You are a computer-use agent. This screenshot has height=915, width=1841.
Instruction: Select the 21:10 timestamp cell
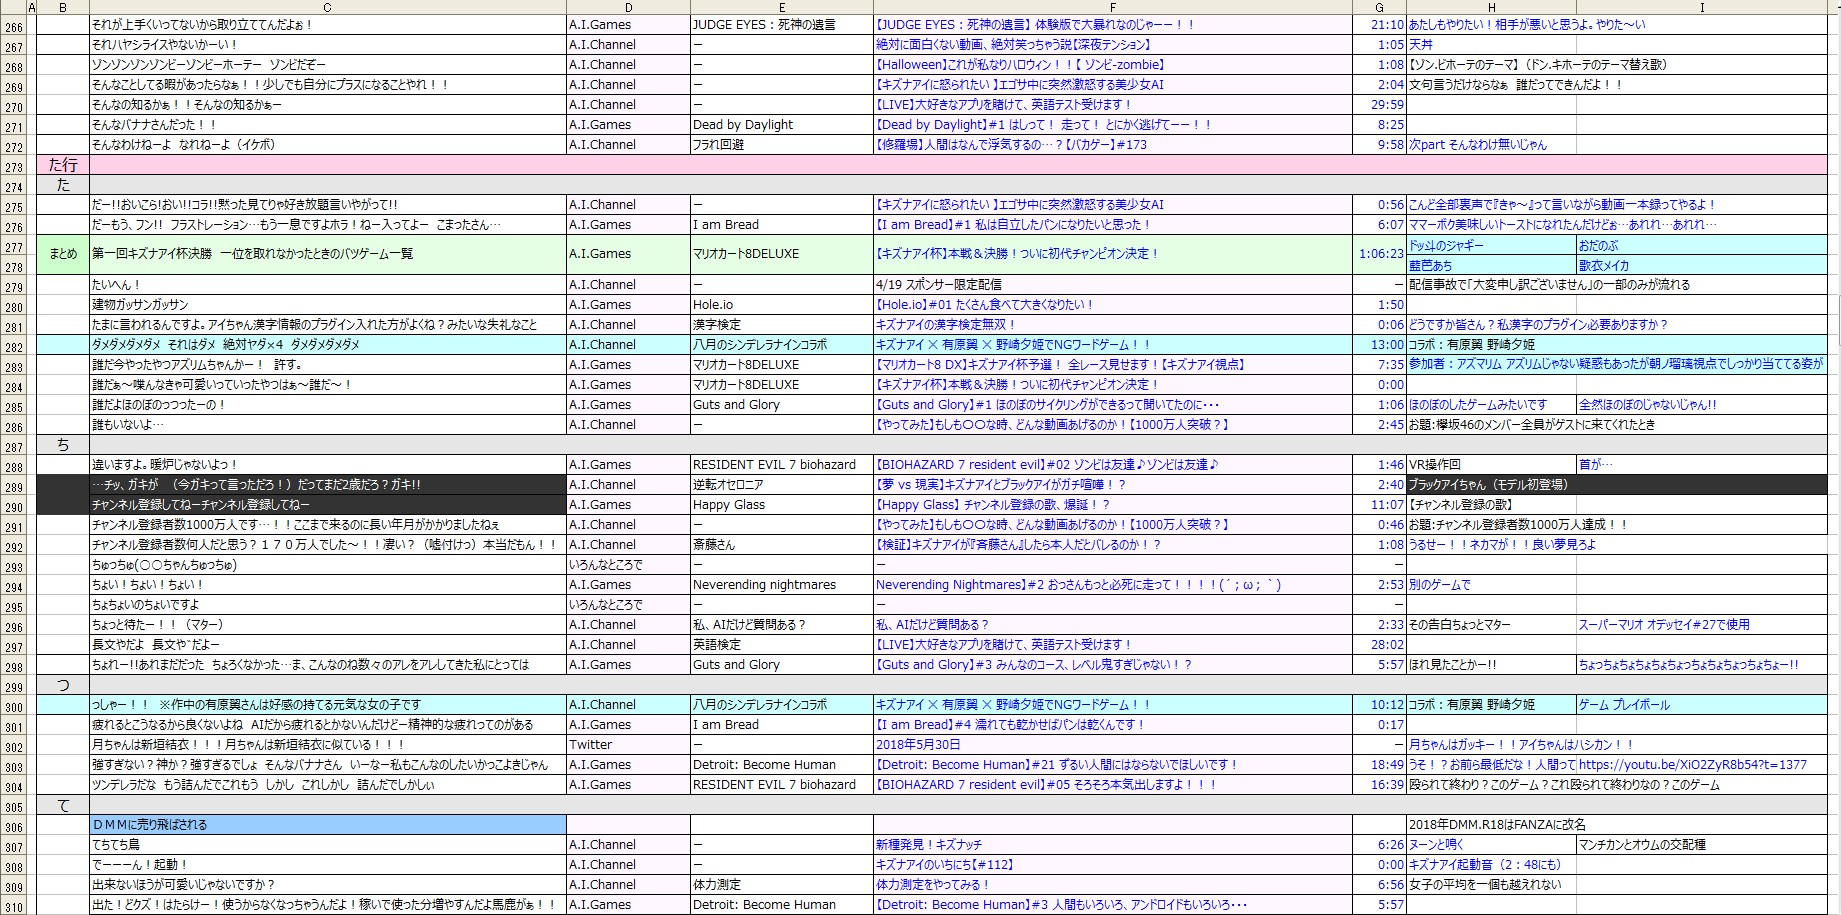point(1379,24)
